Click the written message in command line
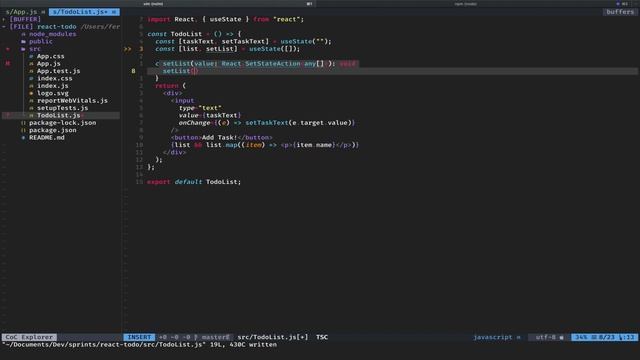Screen dimensions: 640x360 [139, 344]
